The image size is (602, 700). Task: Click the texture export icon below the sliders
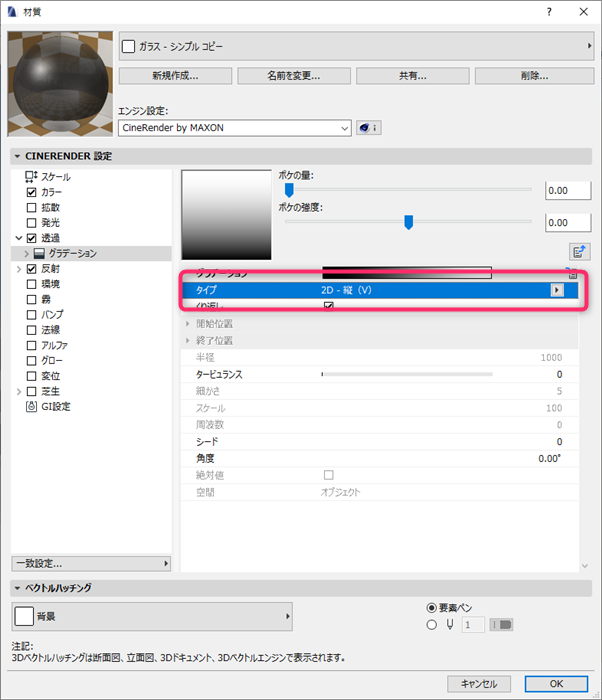click(580, 252)
